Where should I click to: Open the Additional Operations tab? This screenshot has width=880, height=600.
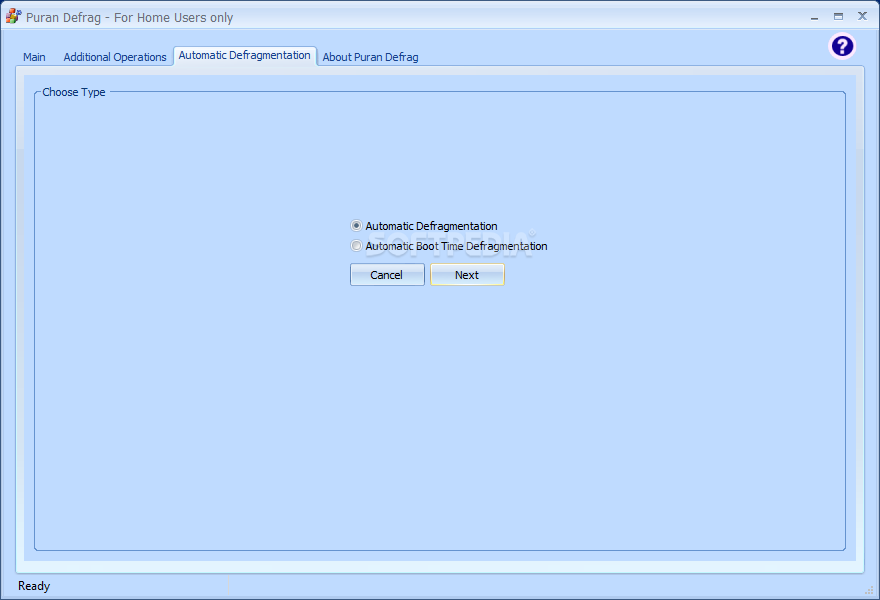[x=115, y=57]
